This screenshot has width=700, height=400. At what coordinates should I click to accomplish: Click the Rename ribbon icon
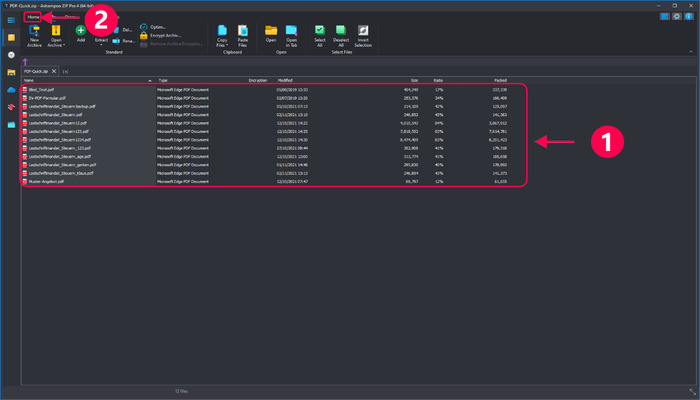(116, 41)
